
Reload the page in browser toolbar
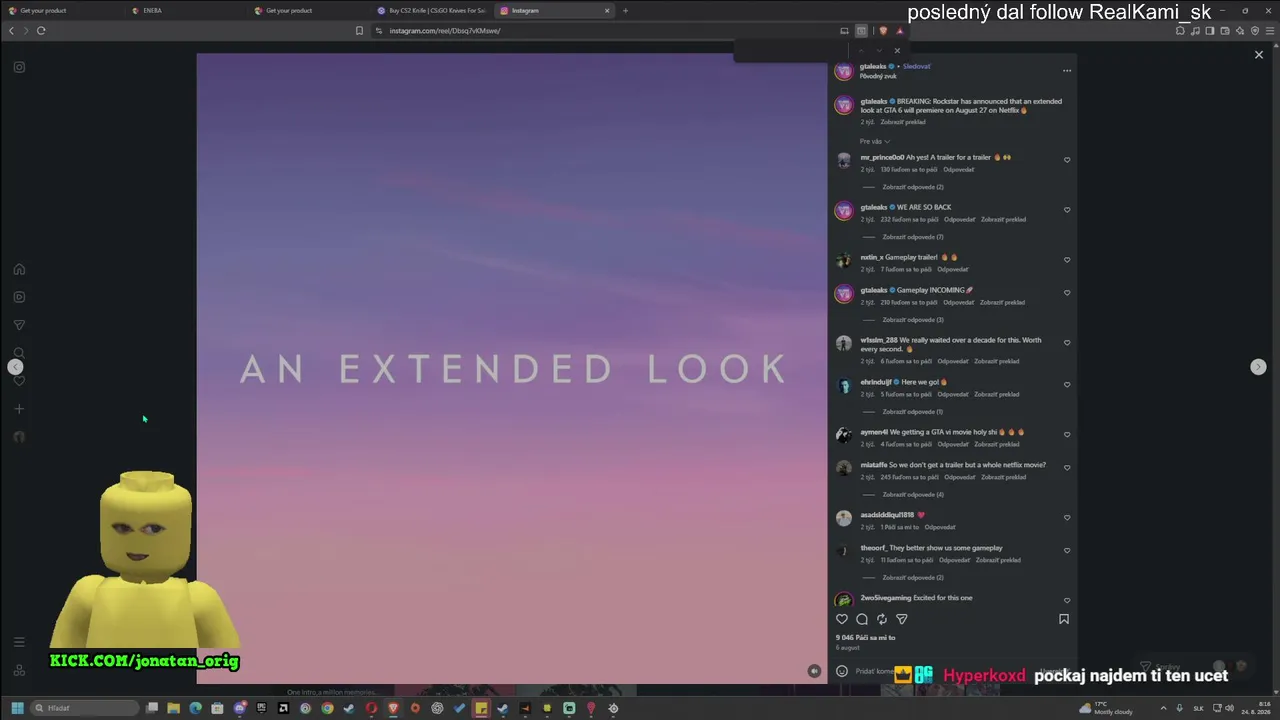click(41, 30)
